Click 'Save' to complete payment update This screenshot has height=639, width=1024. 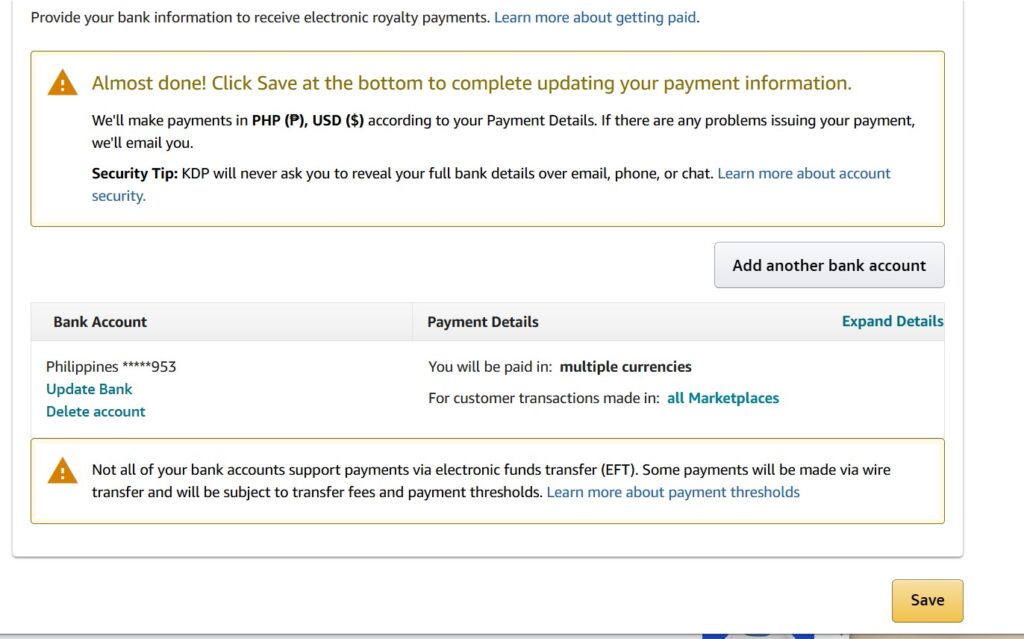[926, 600]
